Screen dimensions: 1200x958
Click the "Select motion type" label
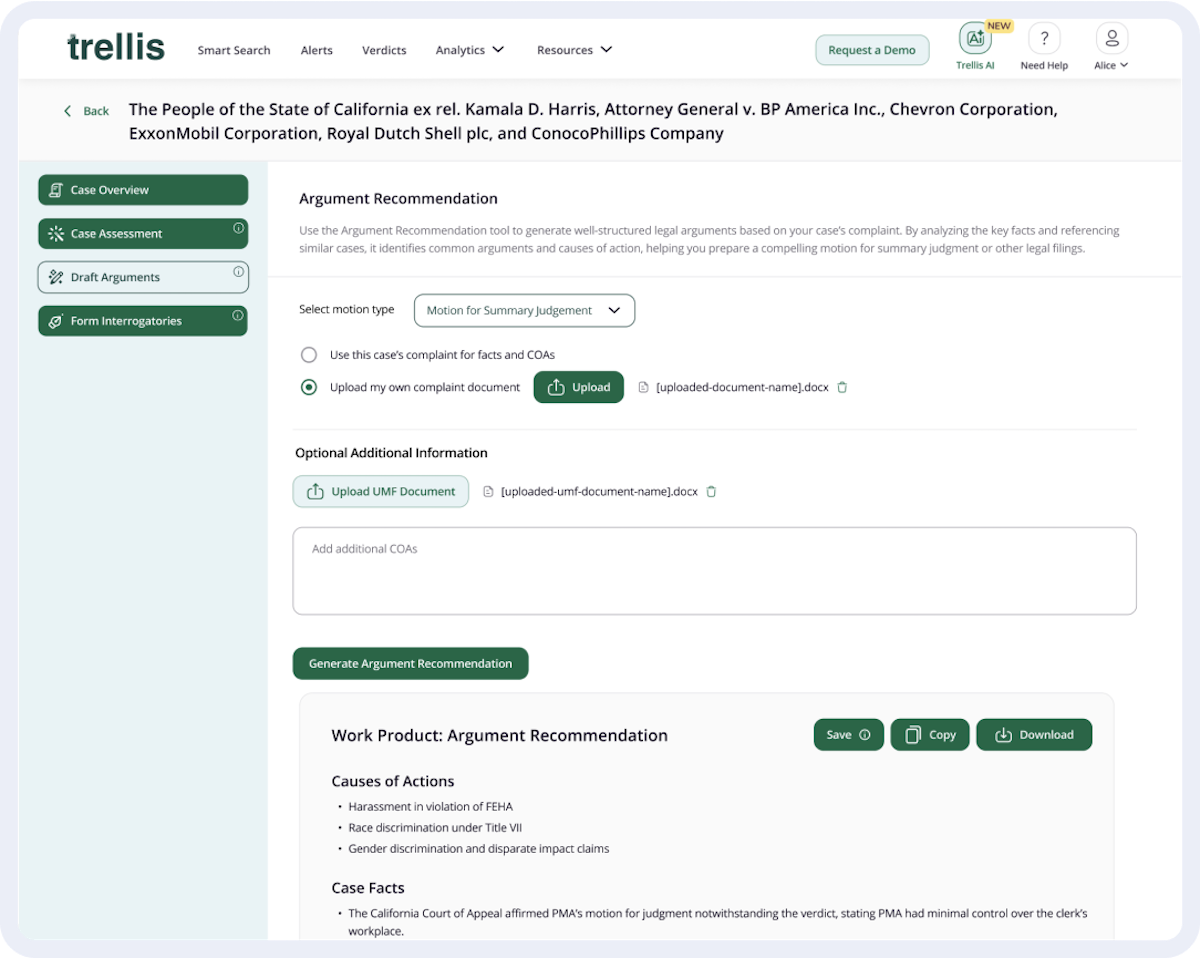[x=347, y=310]
